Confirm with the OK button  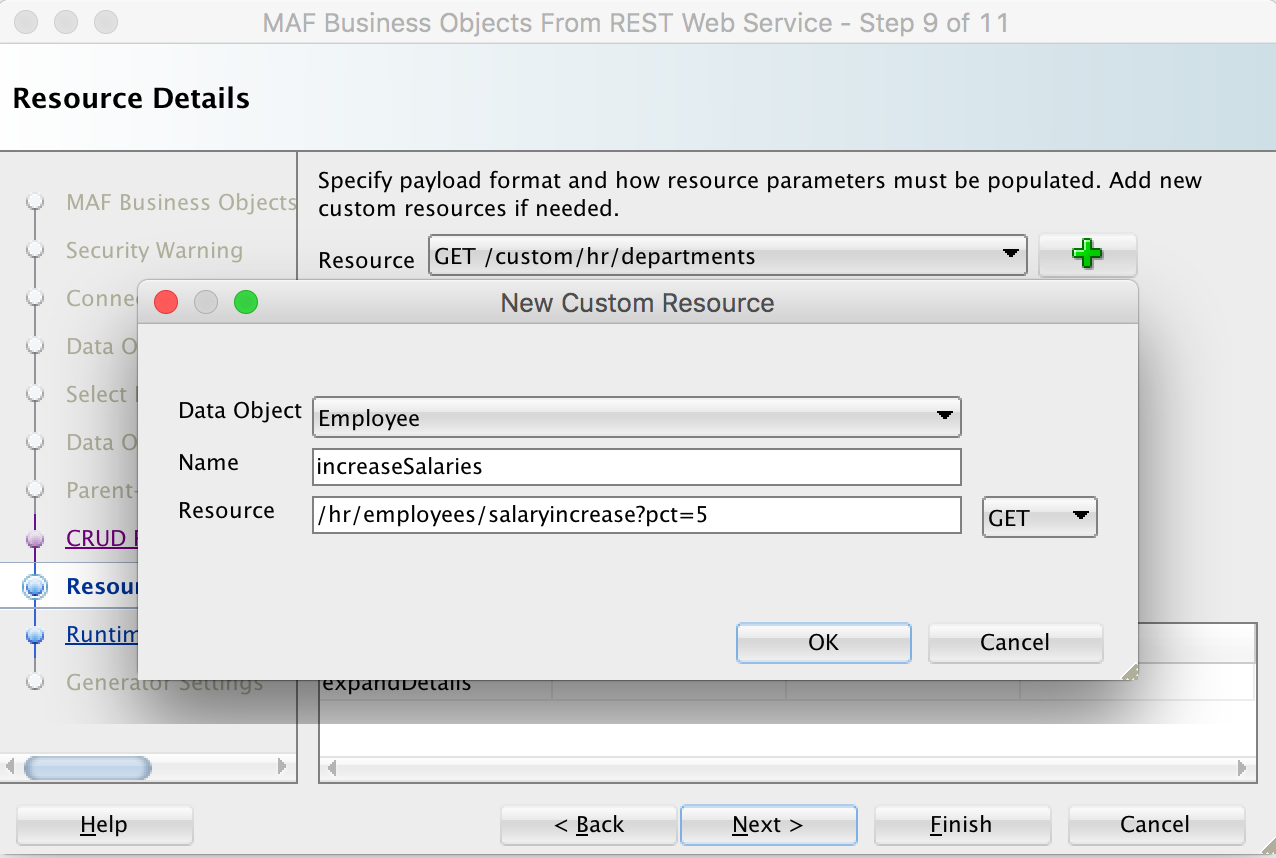[823, 643]
